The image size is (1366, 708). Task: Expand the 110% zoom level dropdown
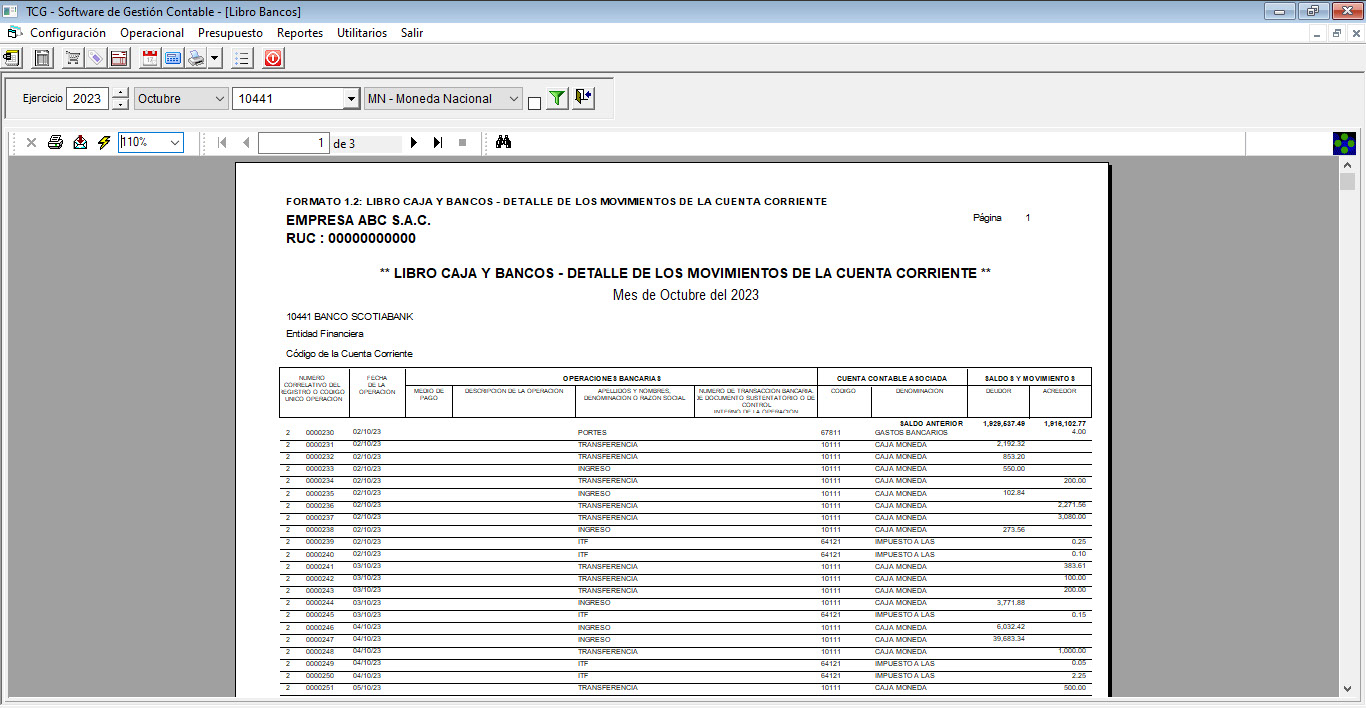click(175, 143)
